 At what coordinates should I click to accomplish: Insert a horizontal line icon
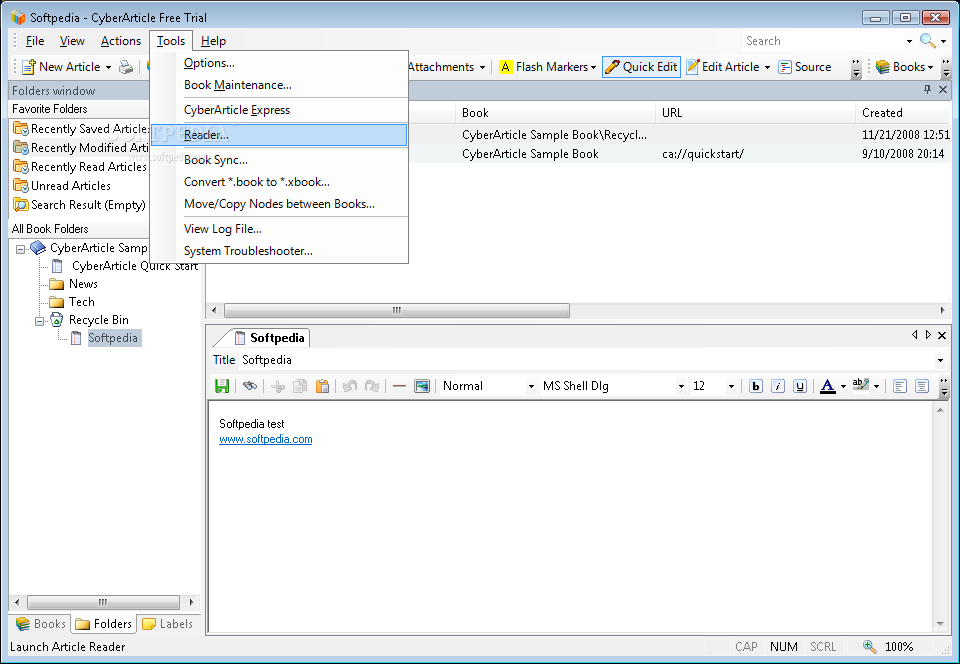click(x=399, y=386)
